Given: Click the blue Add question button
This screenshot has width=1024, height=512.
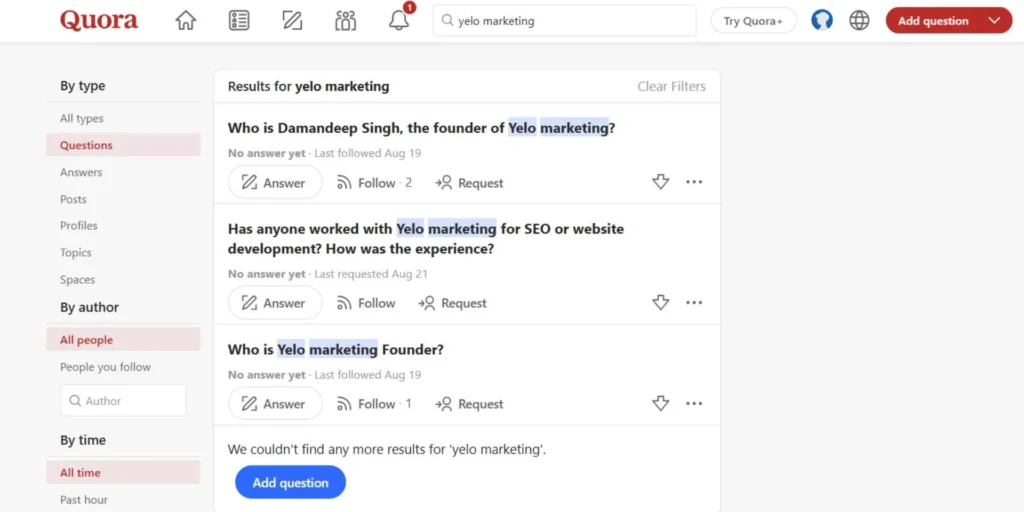Looking at the screenshot, I should 290,483.
